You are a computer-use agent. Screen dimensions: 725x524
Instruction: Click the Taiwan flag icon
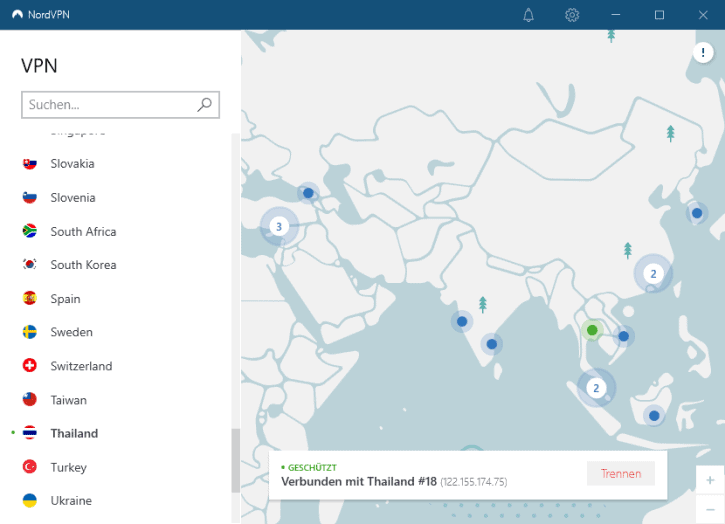(x=30, y=400)
